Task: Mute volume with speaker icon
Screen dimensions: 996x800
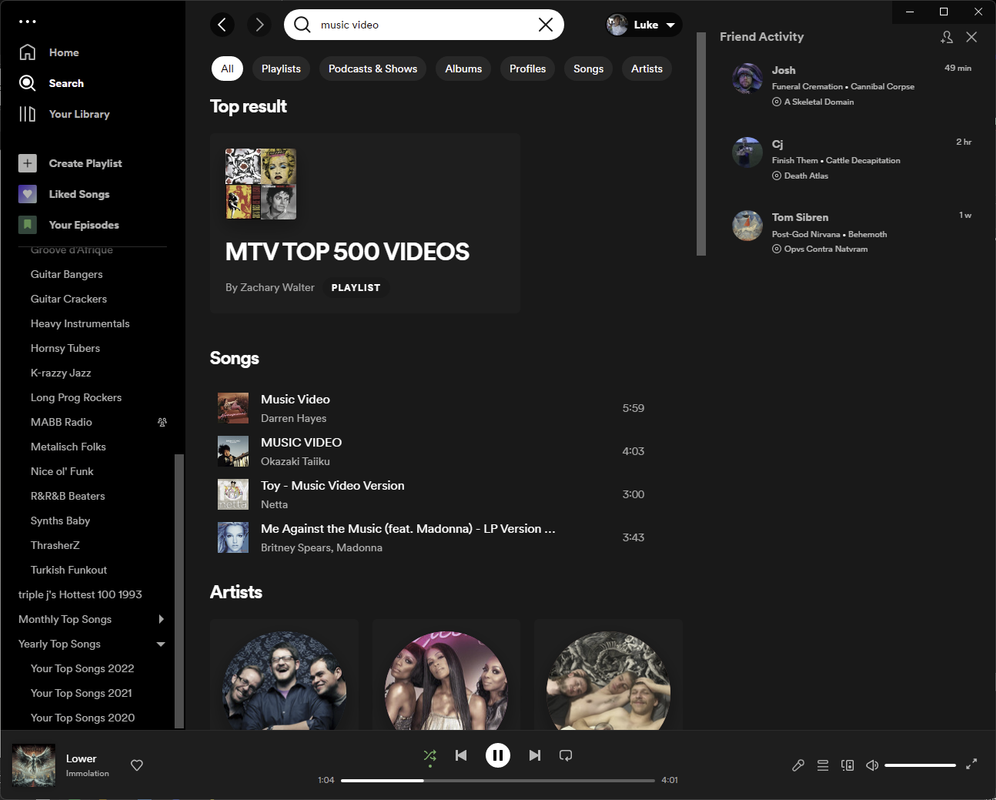Action: point(872,765)
